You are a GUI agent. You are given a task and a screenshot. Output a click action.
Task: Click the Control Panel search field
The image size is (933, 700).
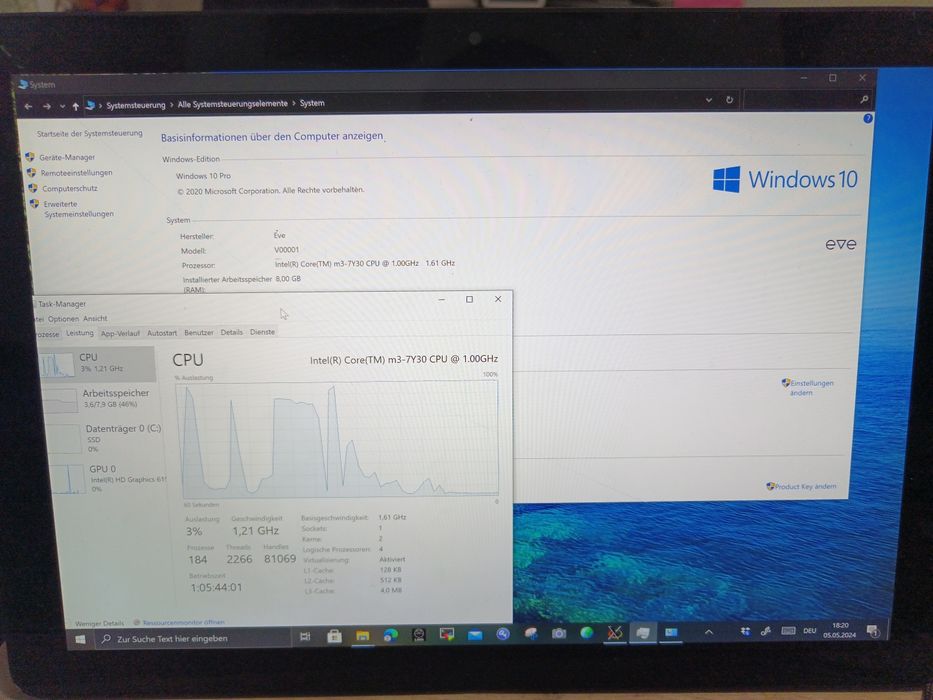click(807, 99)
